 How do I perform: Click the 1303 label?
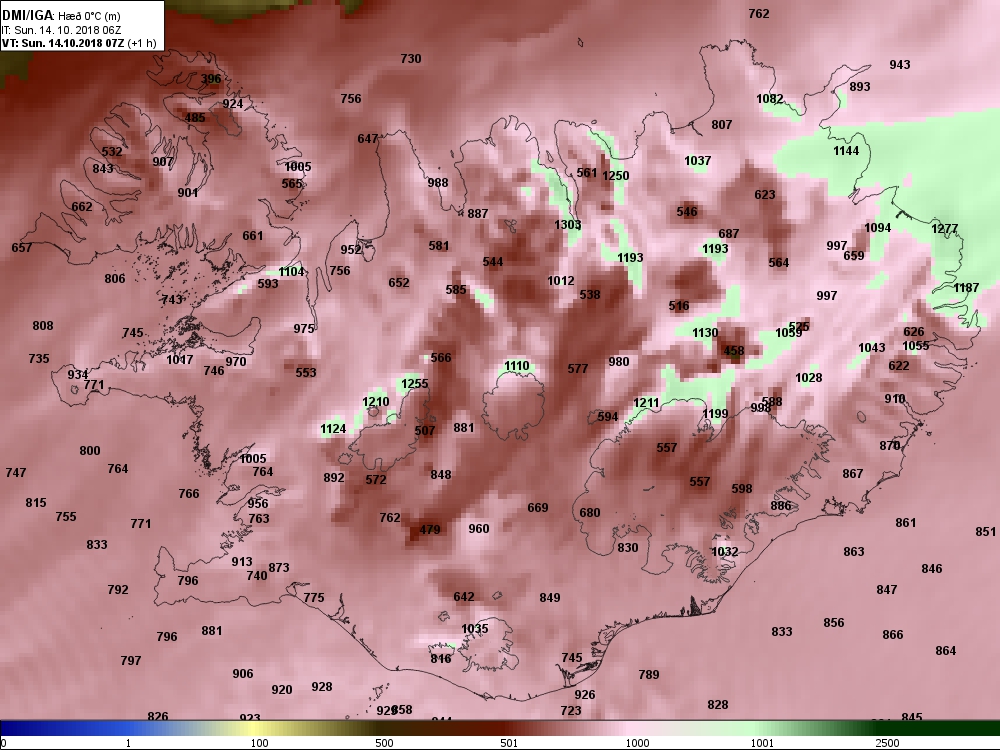[567, 224]
